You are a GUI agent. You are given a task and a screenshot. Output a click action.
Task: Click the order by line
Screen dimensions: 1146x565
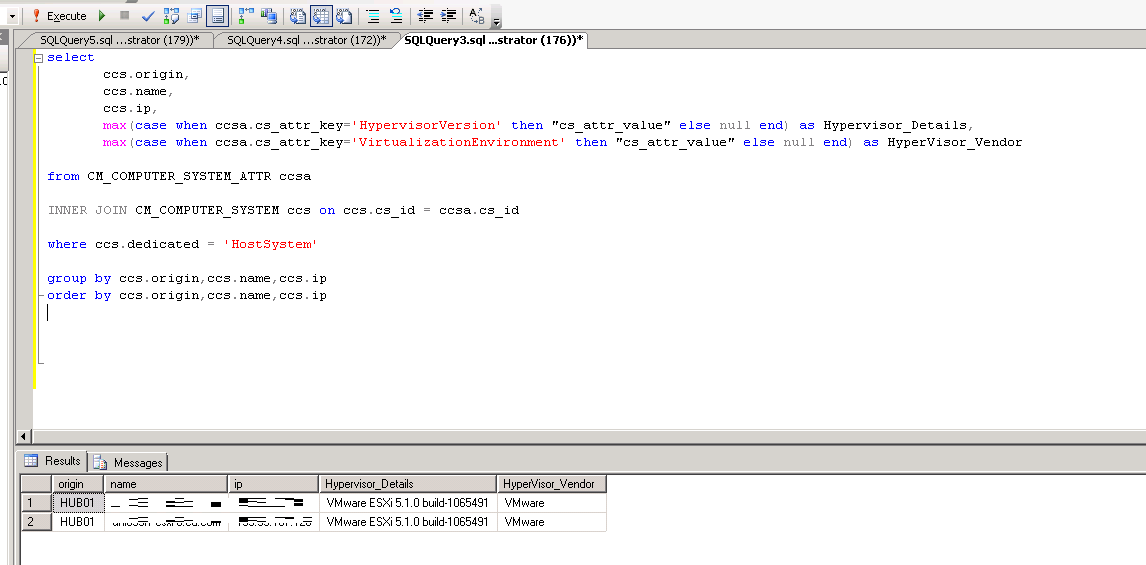[187, 295]
